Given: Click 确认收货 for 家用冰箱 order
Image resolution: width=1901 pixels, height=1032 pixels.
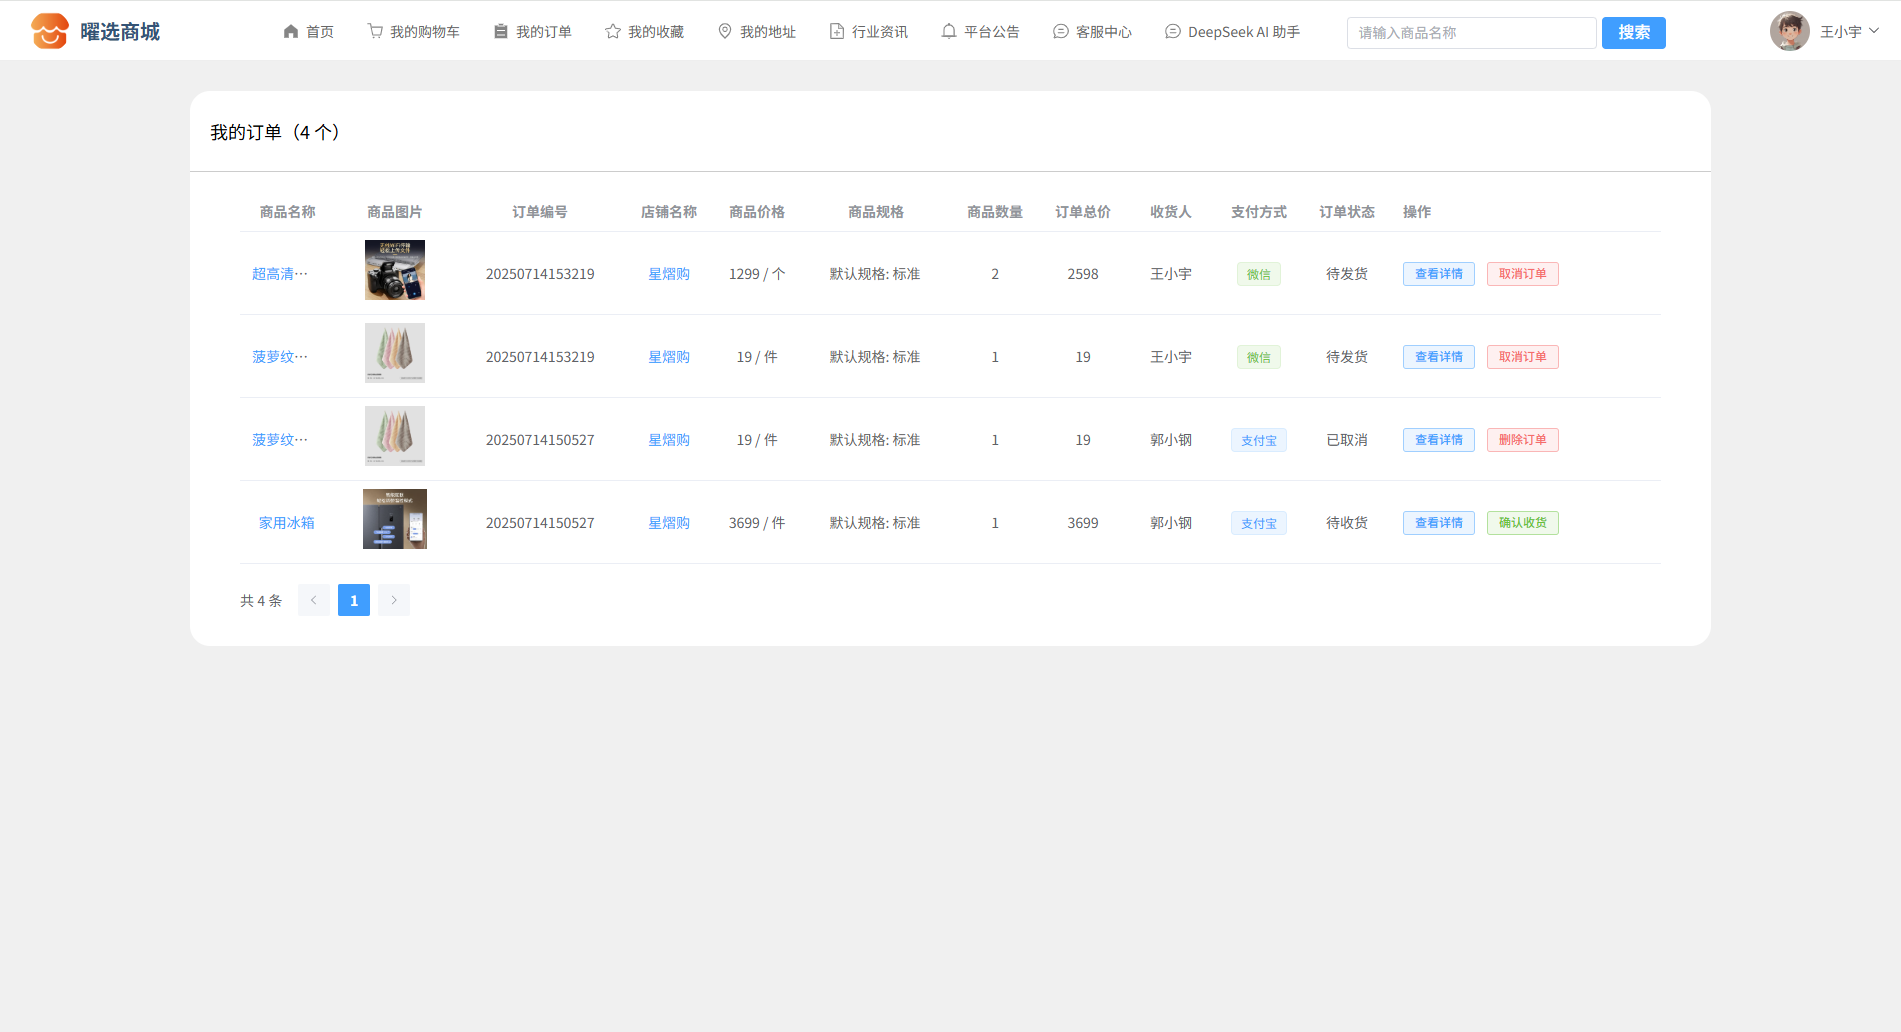Looking at the screenshot, I should coord(1522,523).
